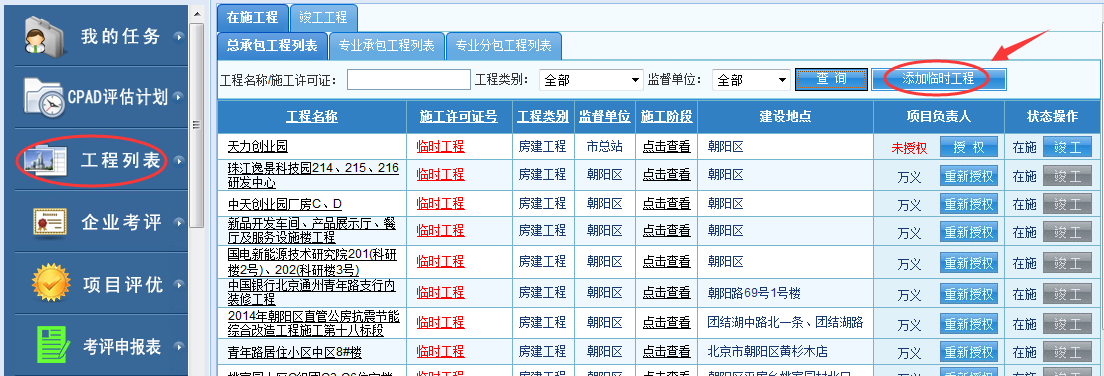Click 竣工 button for 天力创业园

1067,147
